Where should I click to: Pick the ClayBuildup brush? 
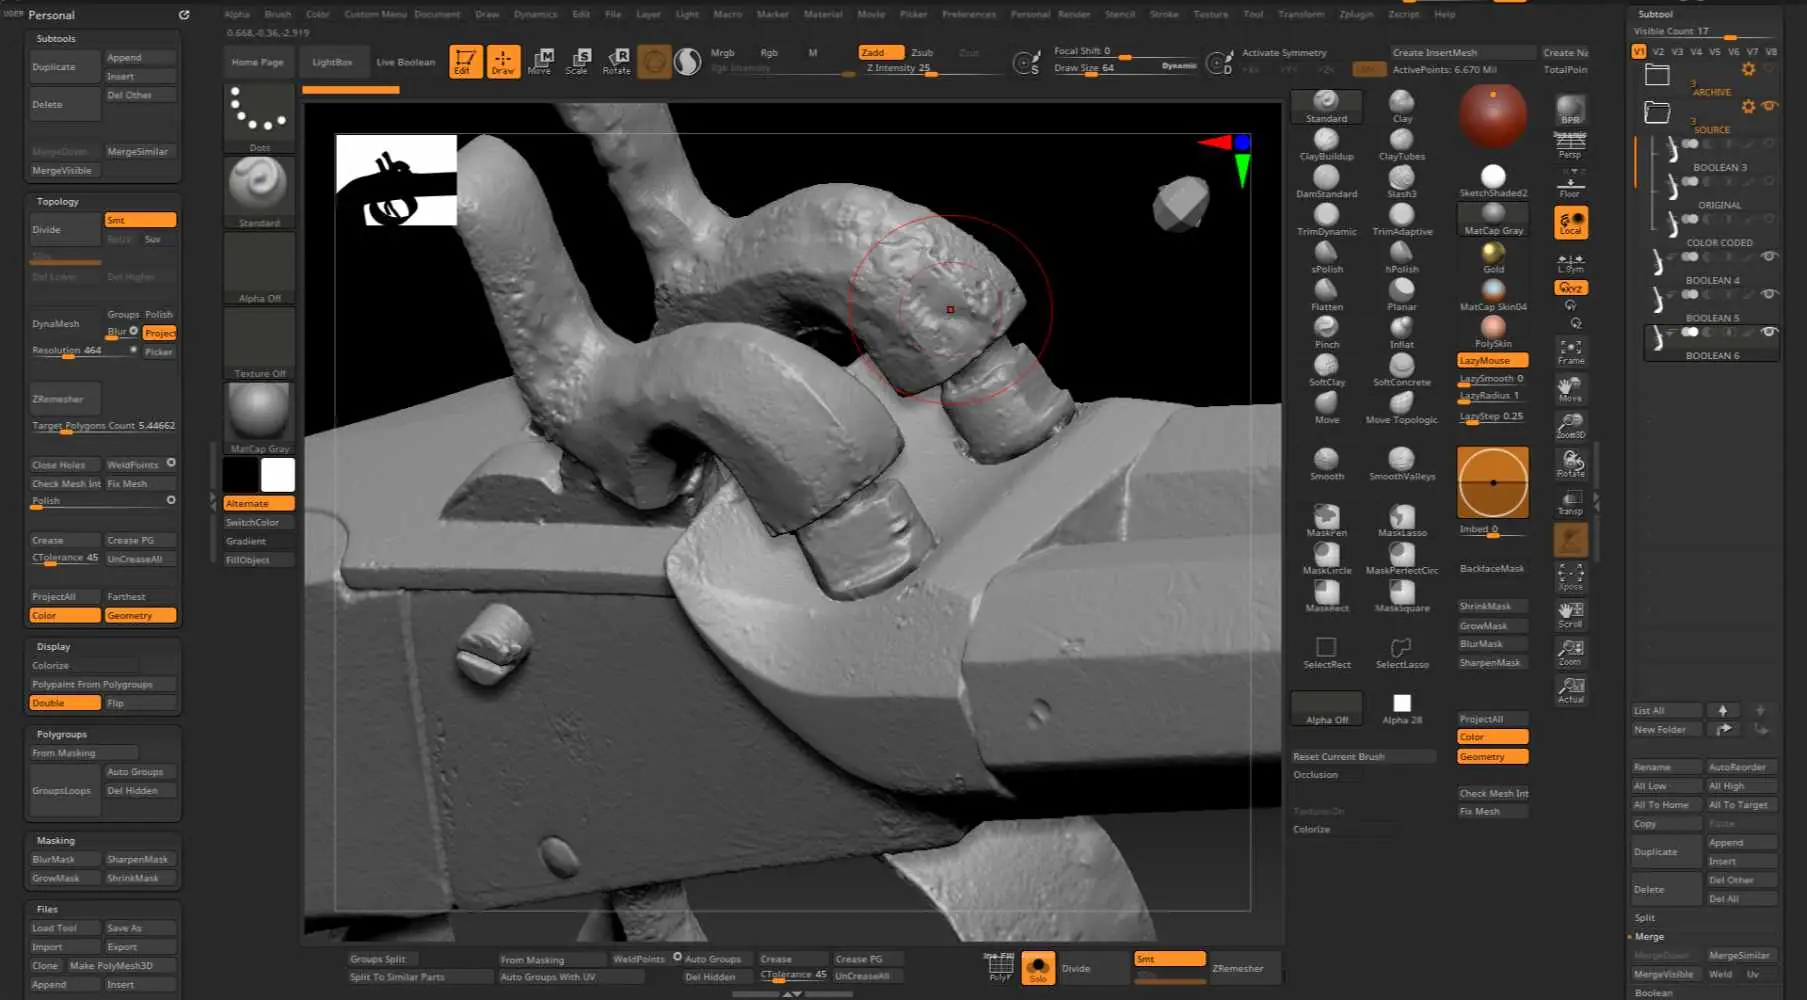point(1326,146)
